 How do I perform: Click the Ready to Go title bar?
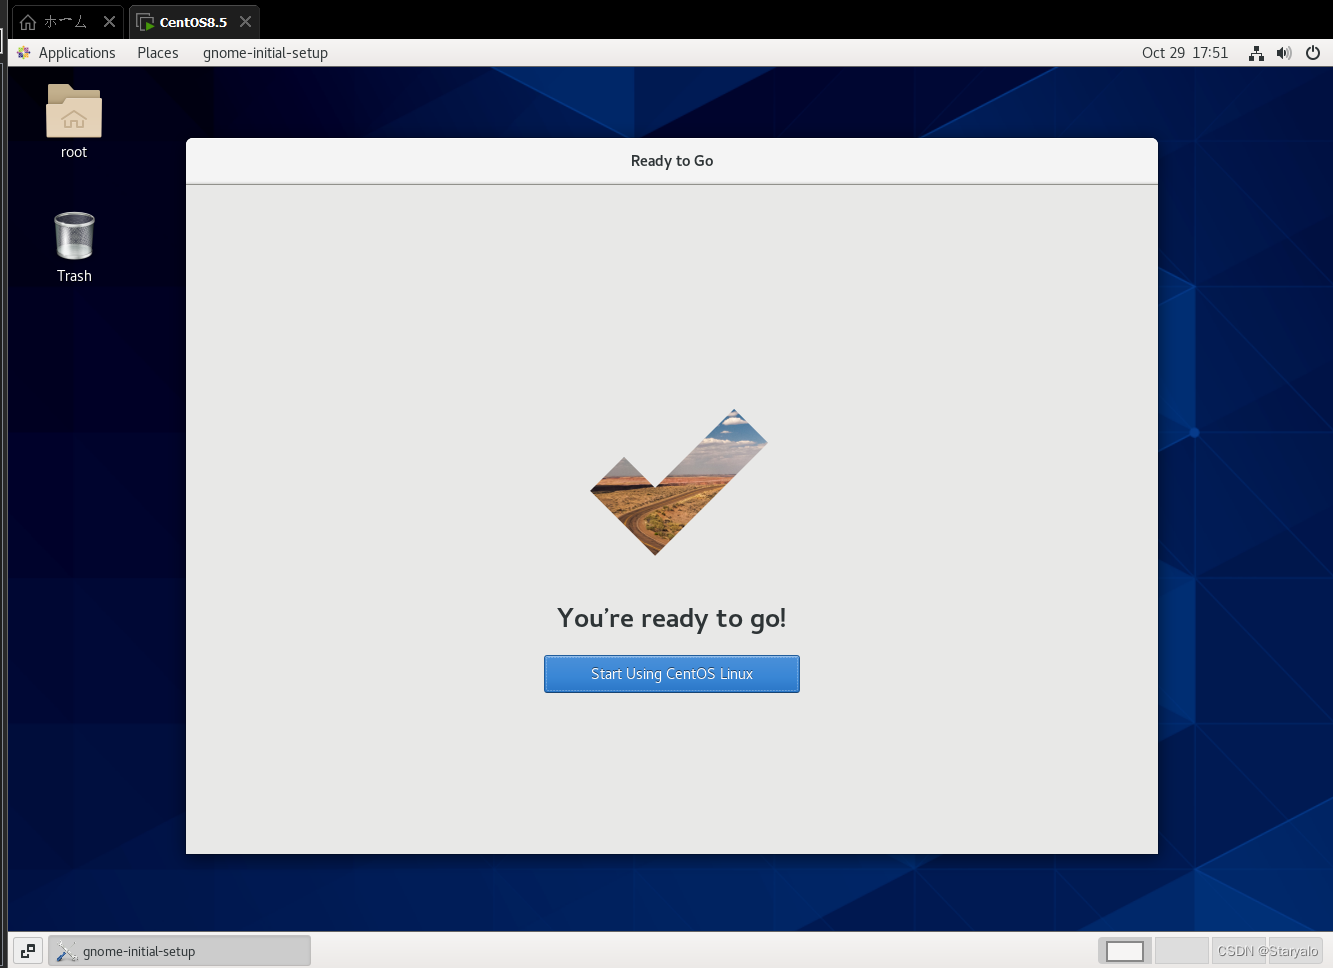pyautogui.click(x=672, y=161)
